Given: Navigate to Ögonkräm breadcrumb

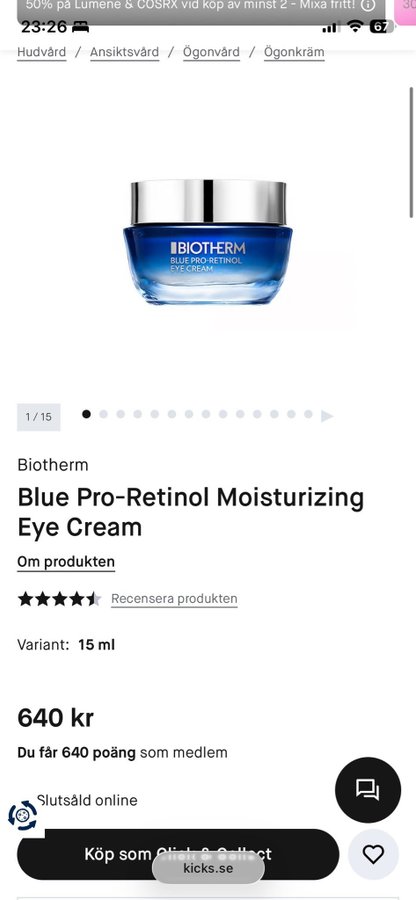Looking at the screenshot, I should (x=294, y=52).
